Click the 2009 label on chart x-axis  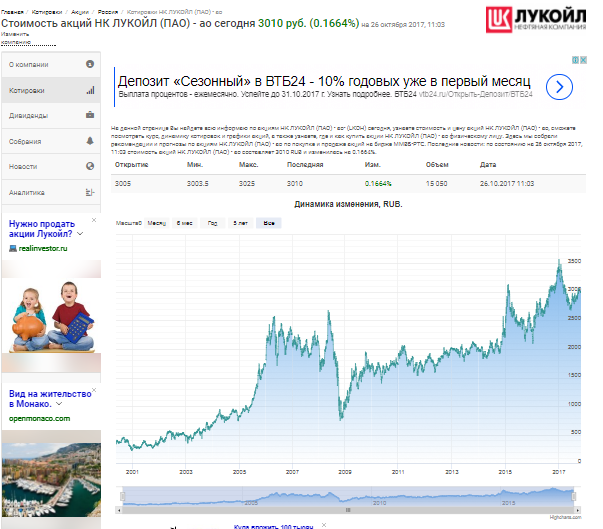345,472
